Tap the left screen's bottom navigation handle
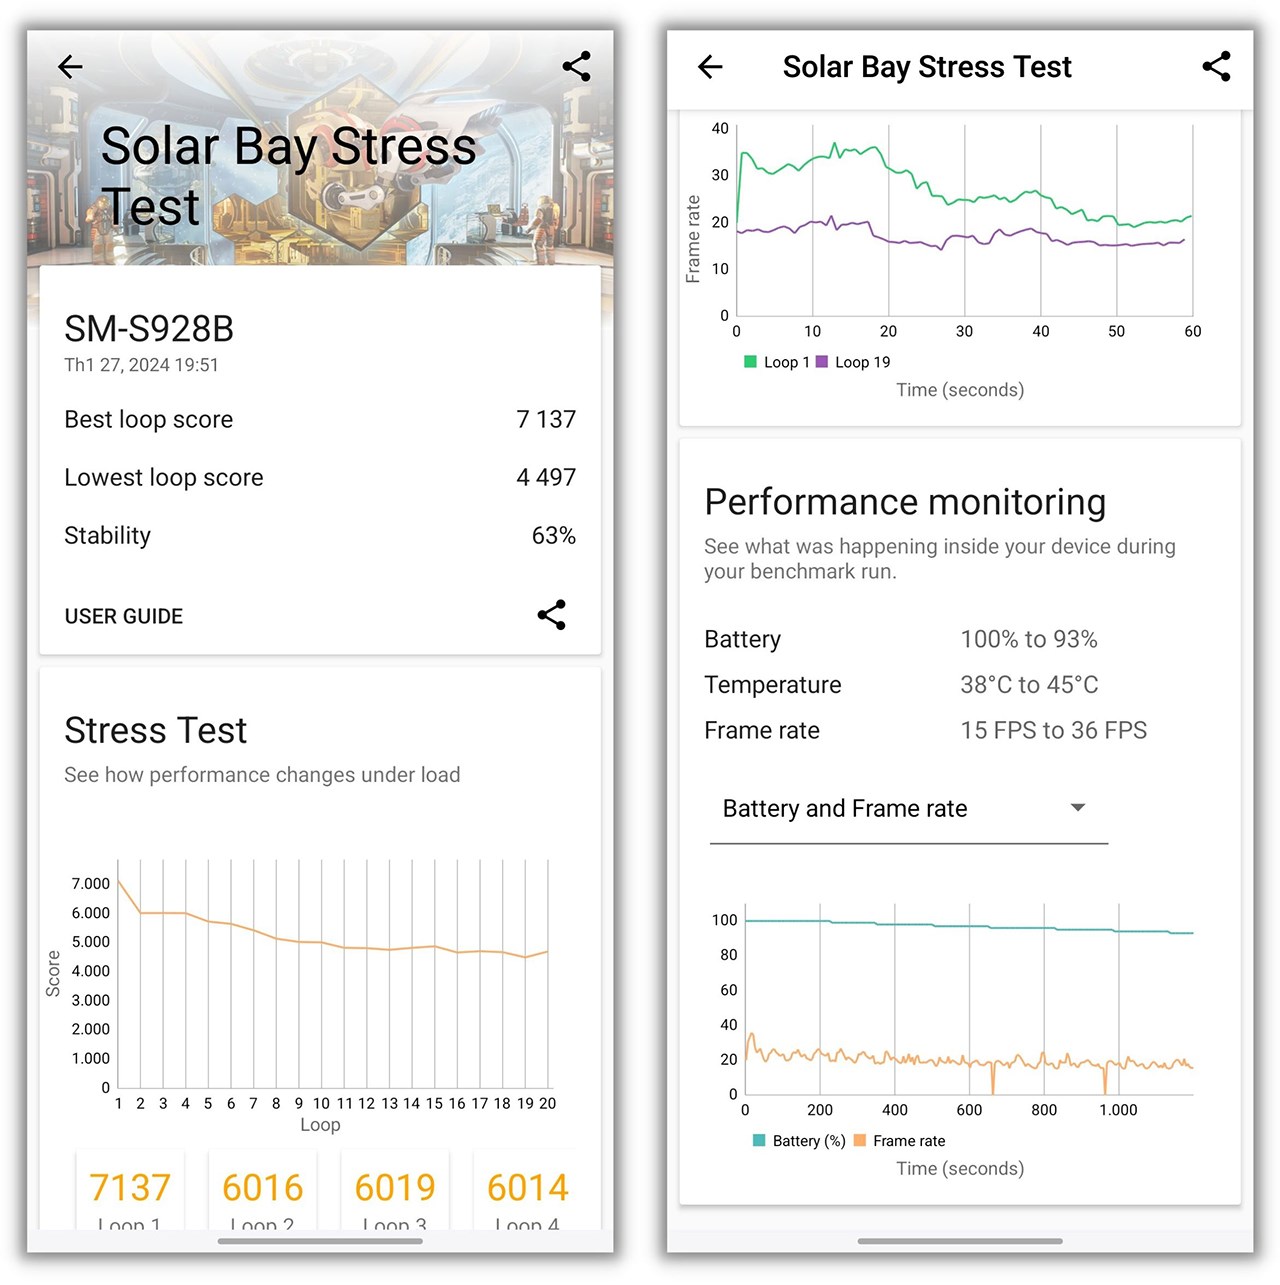This screenshot has width=1280, height=1285. (320, 1241)
